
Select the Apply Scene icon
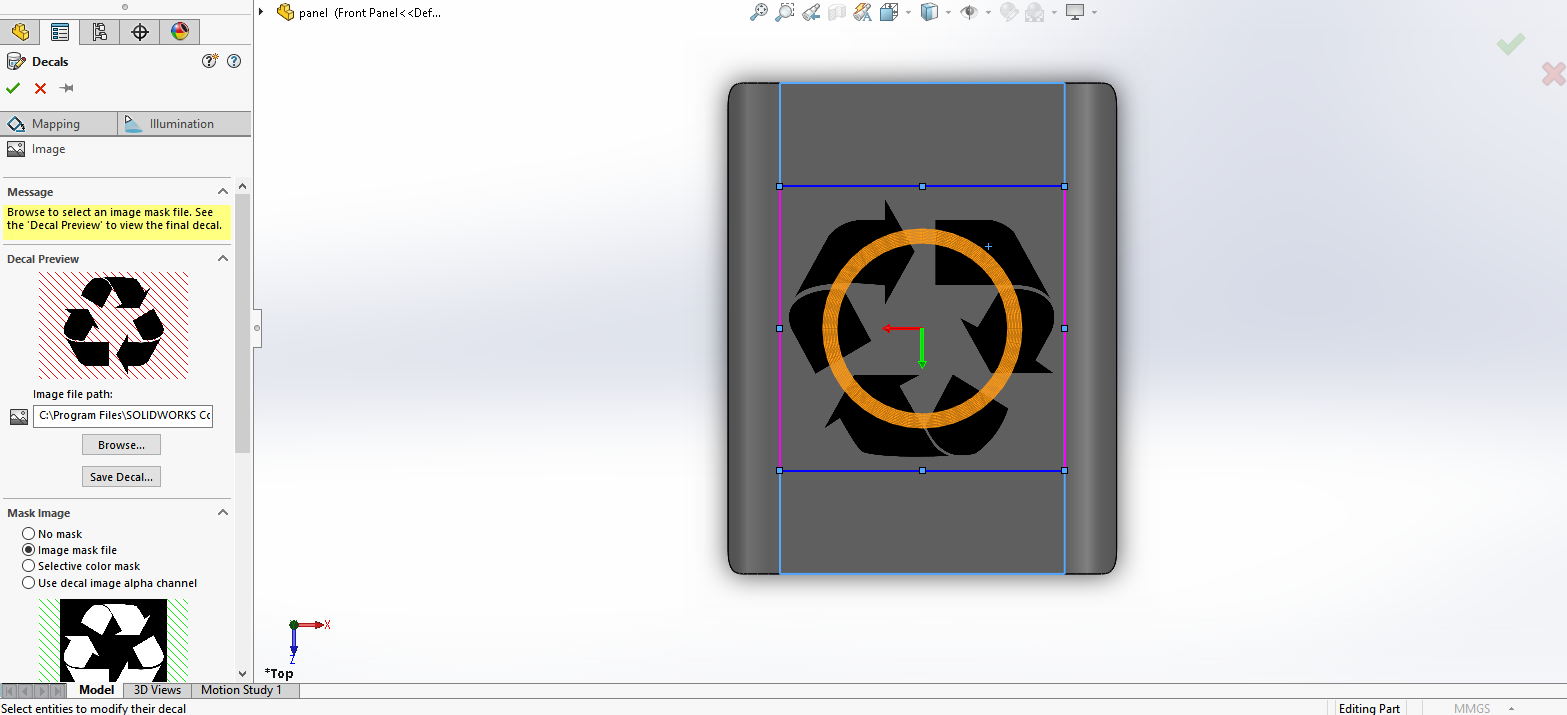[x=1037, y=12]
